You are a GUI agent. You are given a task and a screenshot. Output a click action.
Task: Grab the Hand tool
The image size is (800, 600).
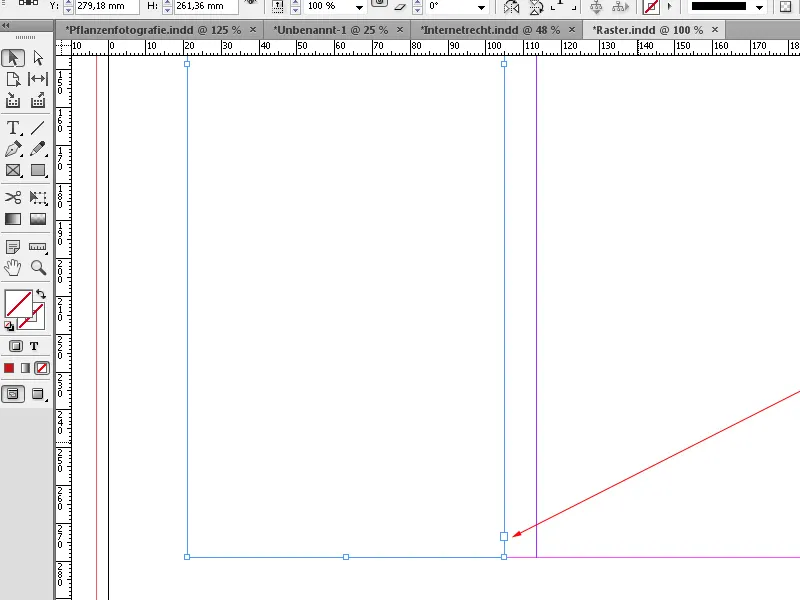13,268
